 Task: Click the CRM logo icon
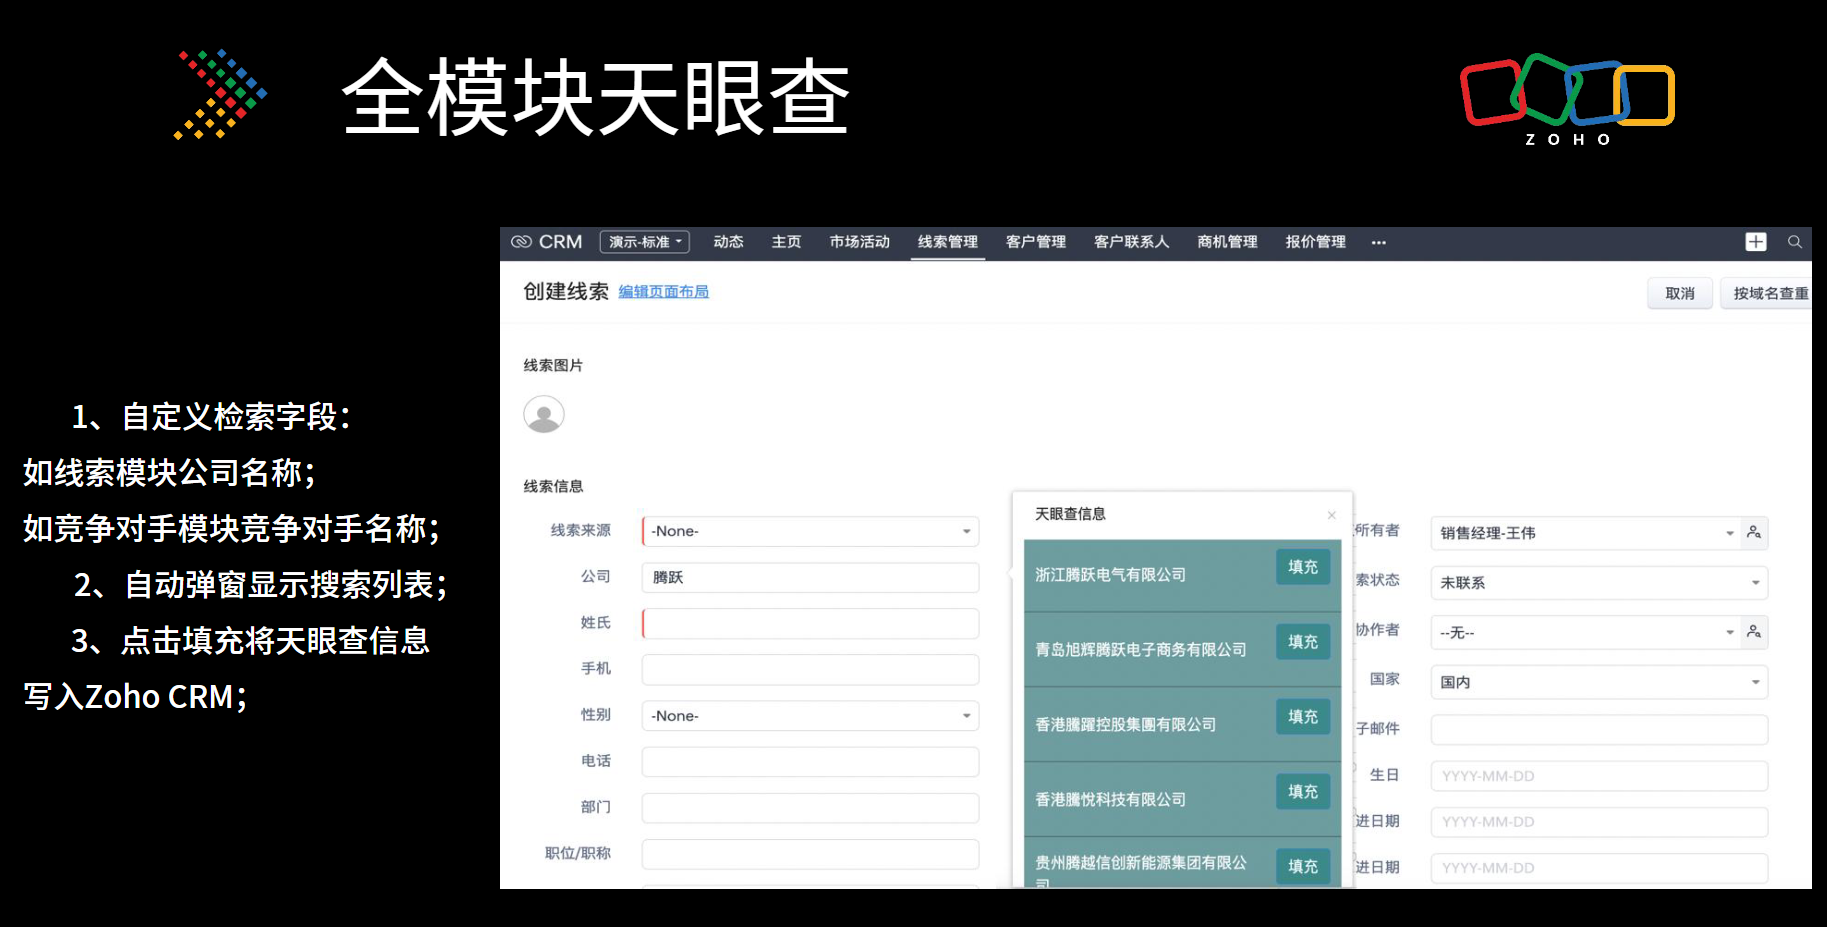(x=521, y=242)
